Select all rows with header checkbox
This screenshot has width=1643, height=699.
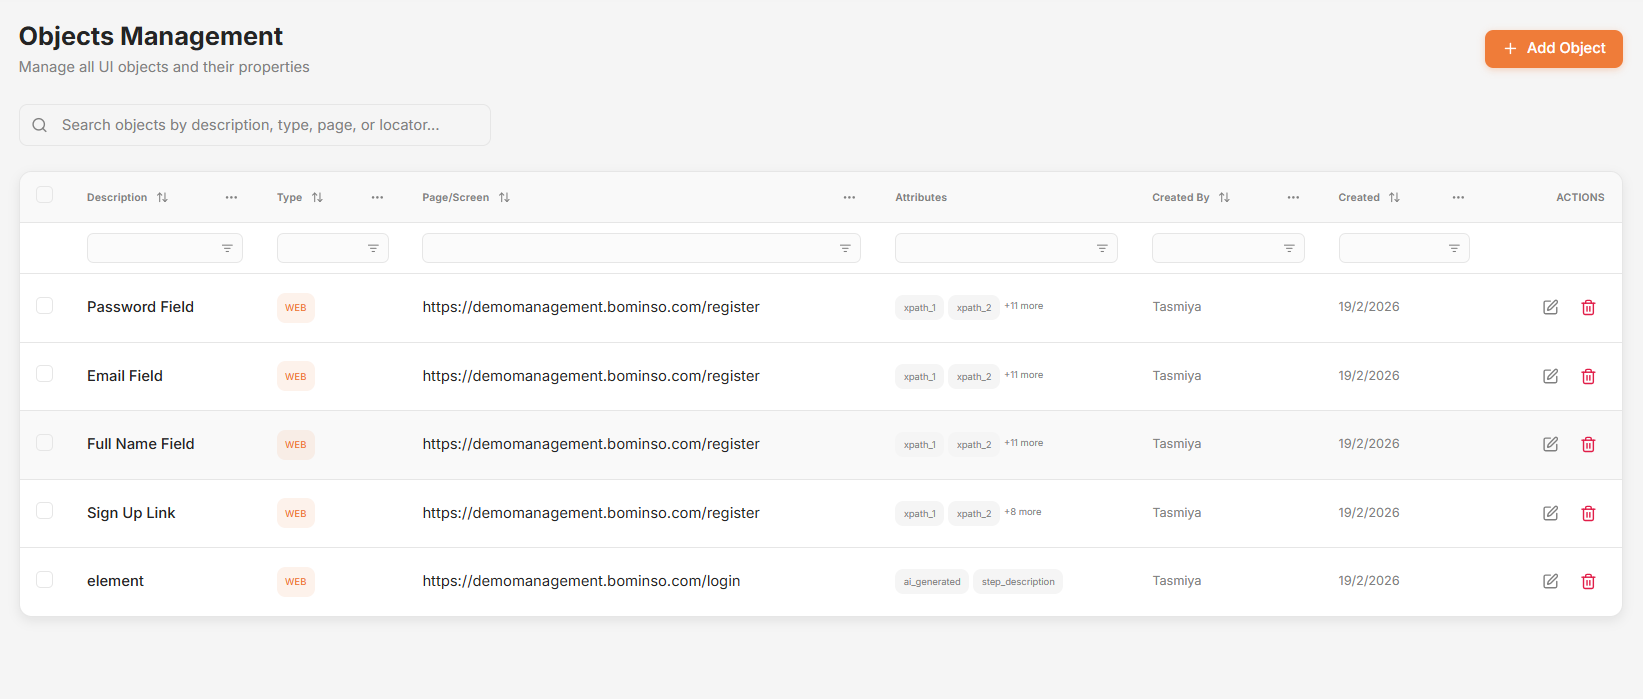(45, 195)
